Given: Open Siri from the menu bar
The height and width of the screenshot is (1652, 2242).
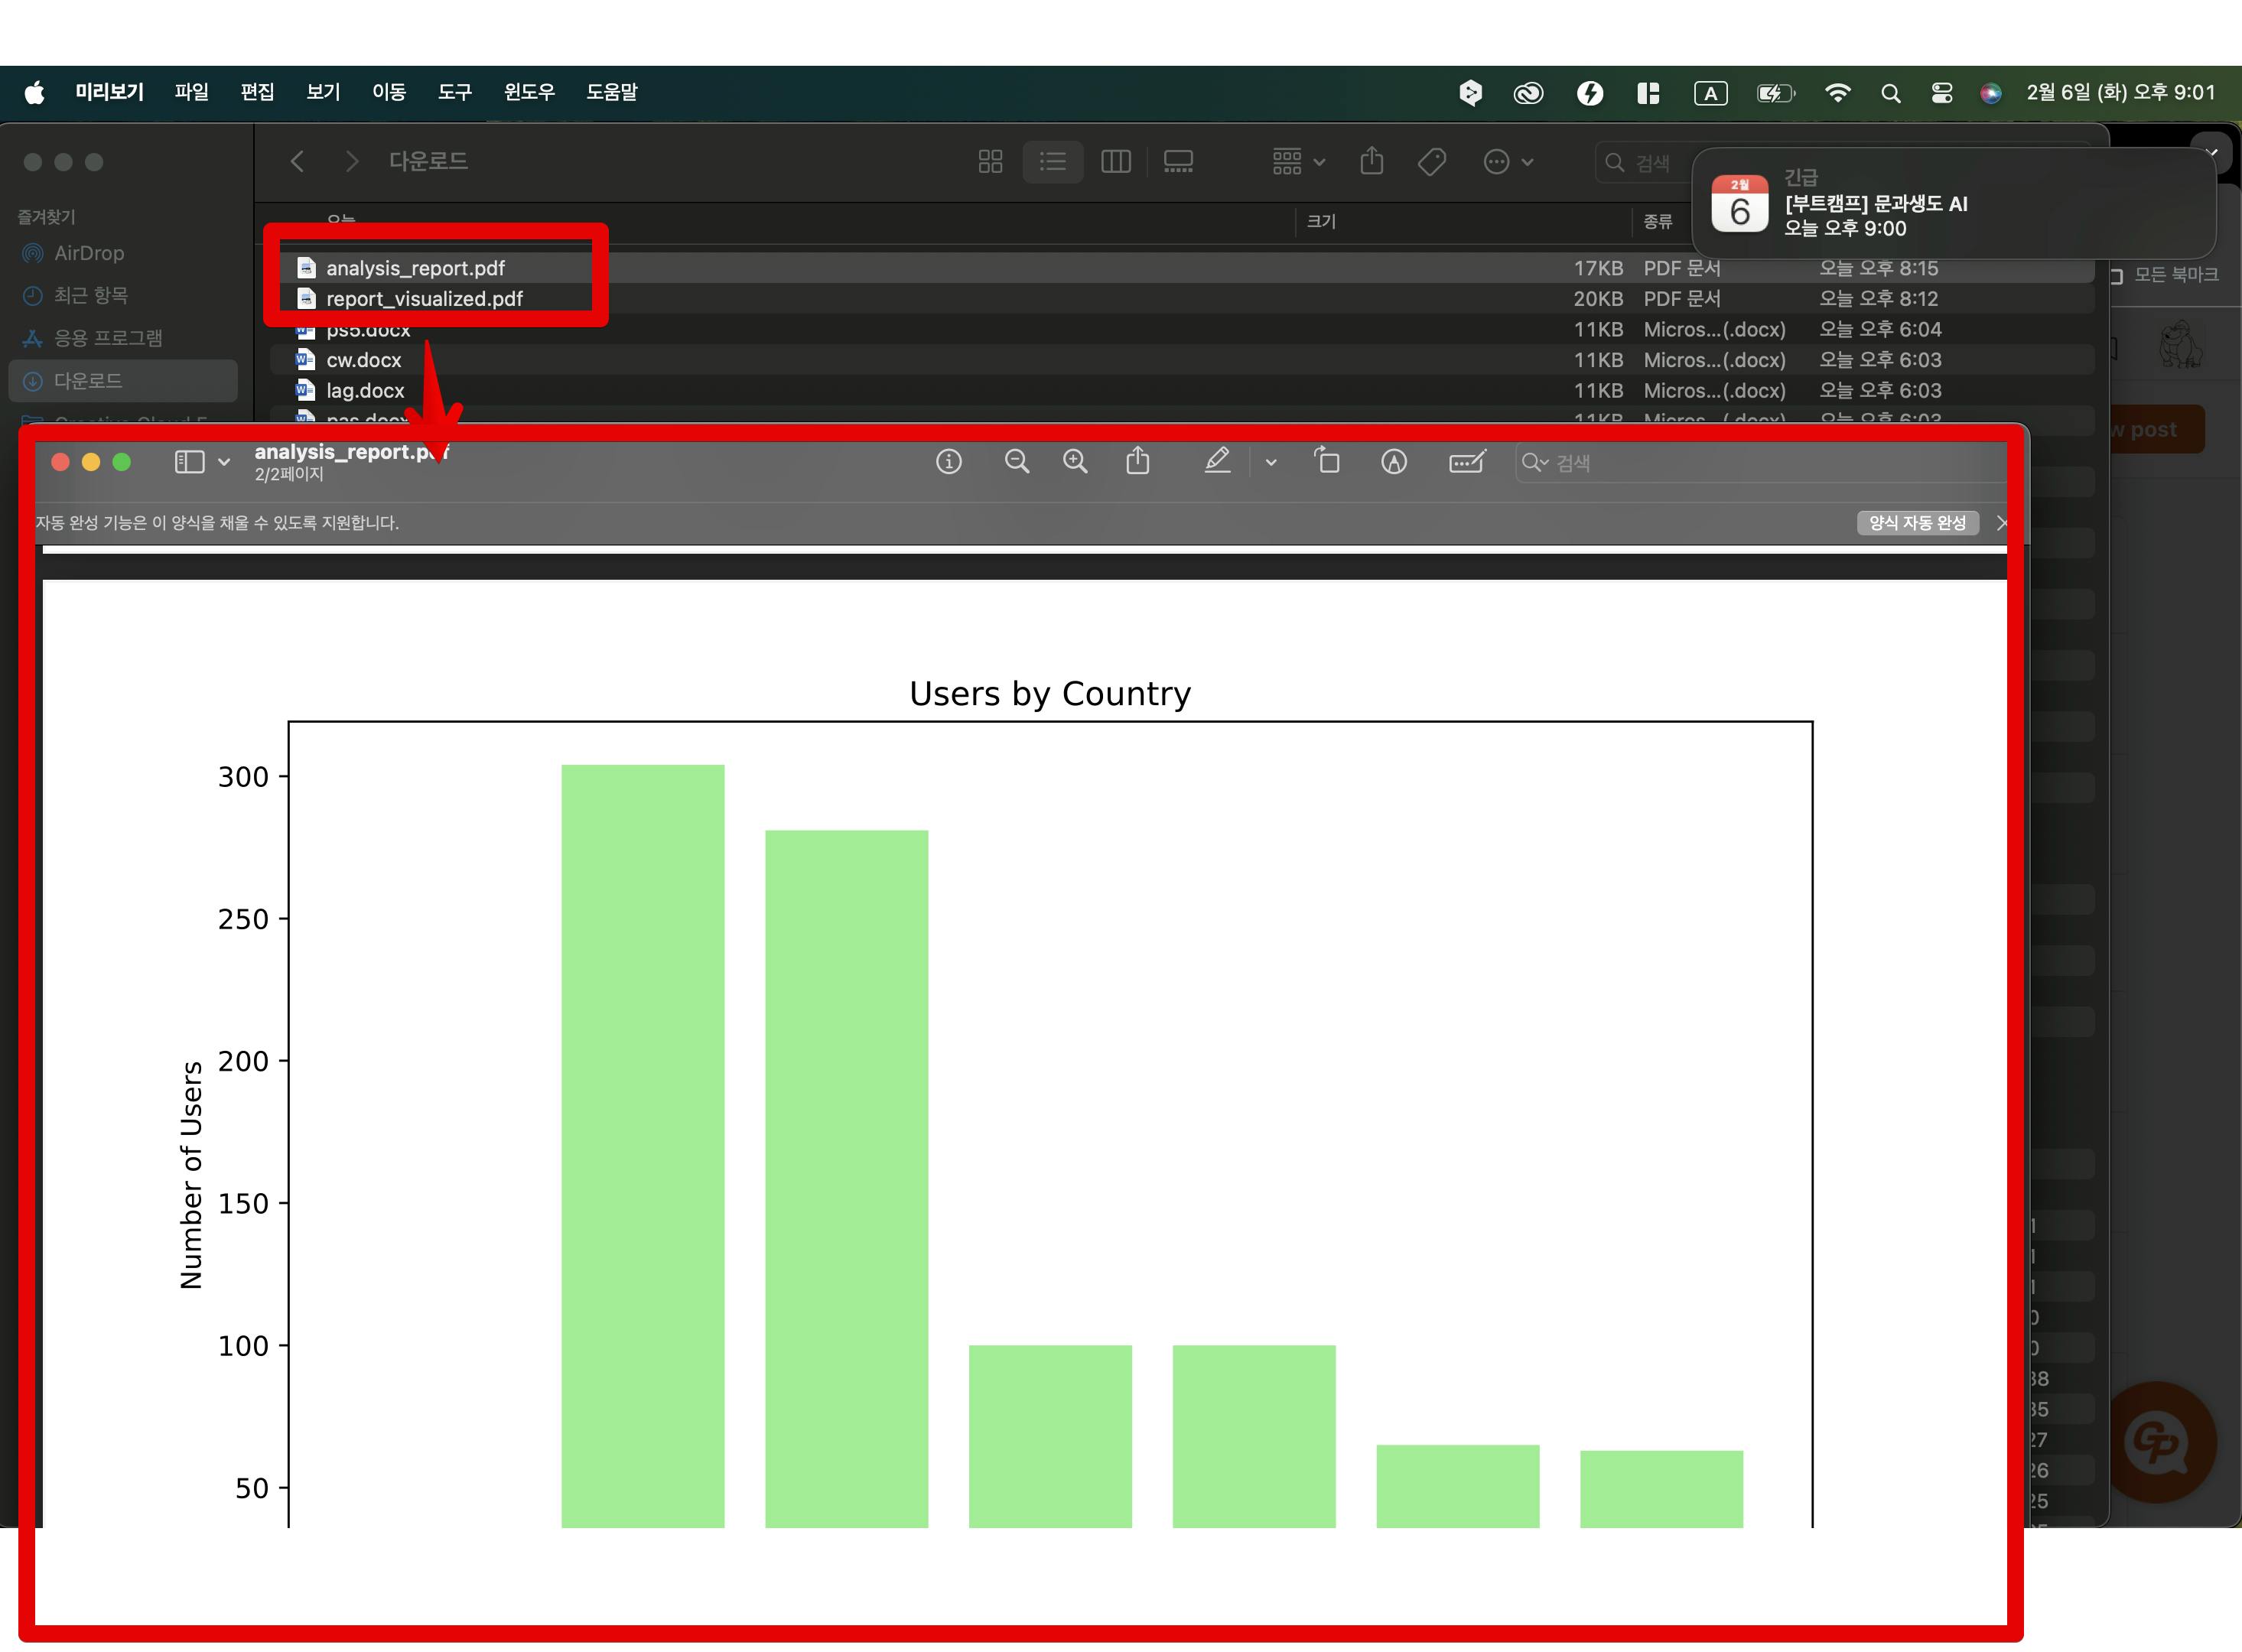Looking at the screenshot, I should tap(1990, 93).
